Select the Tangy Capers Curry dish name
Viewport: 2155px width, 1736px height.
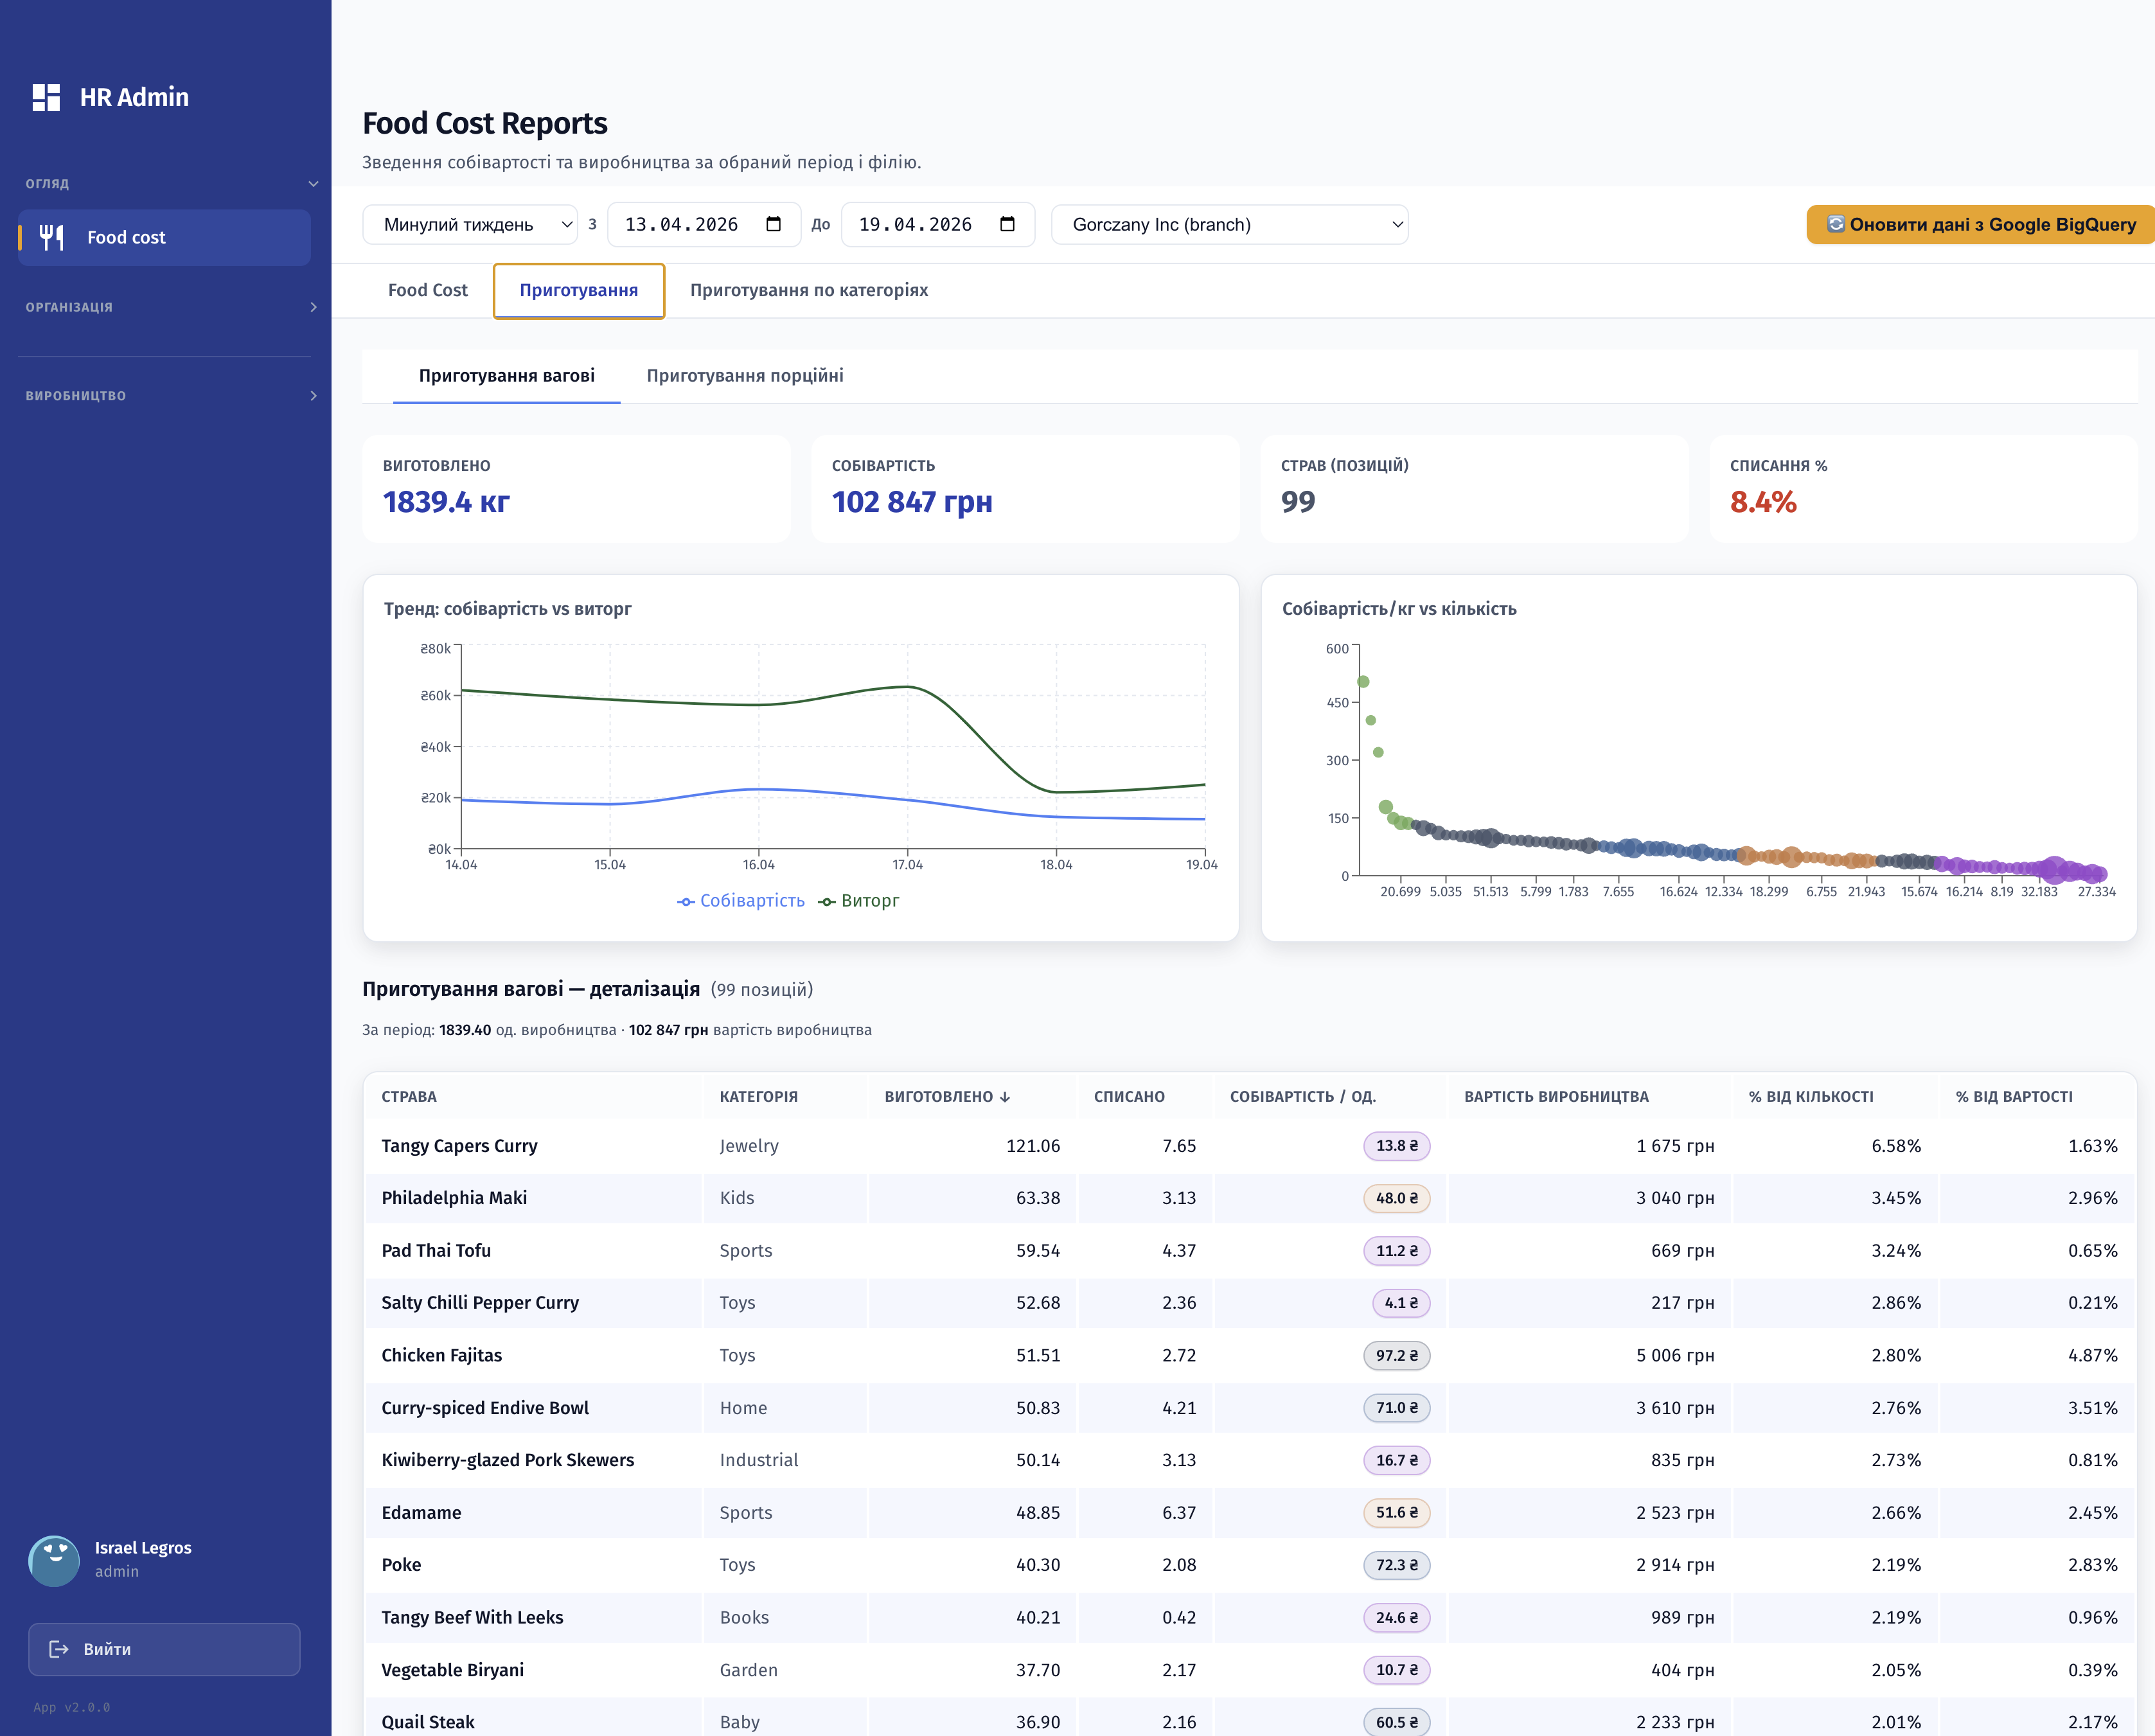(x=459, y=1146)
